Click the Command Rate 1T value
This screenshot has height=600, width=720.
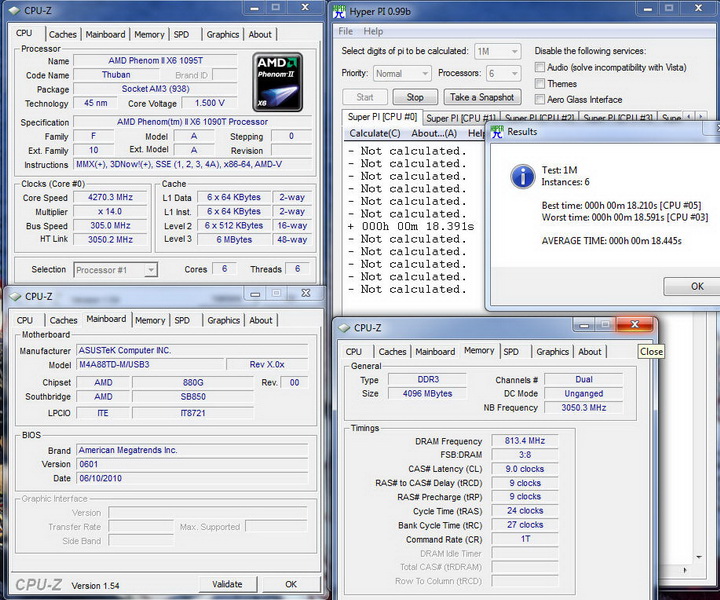(x=525, y=539)
